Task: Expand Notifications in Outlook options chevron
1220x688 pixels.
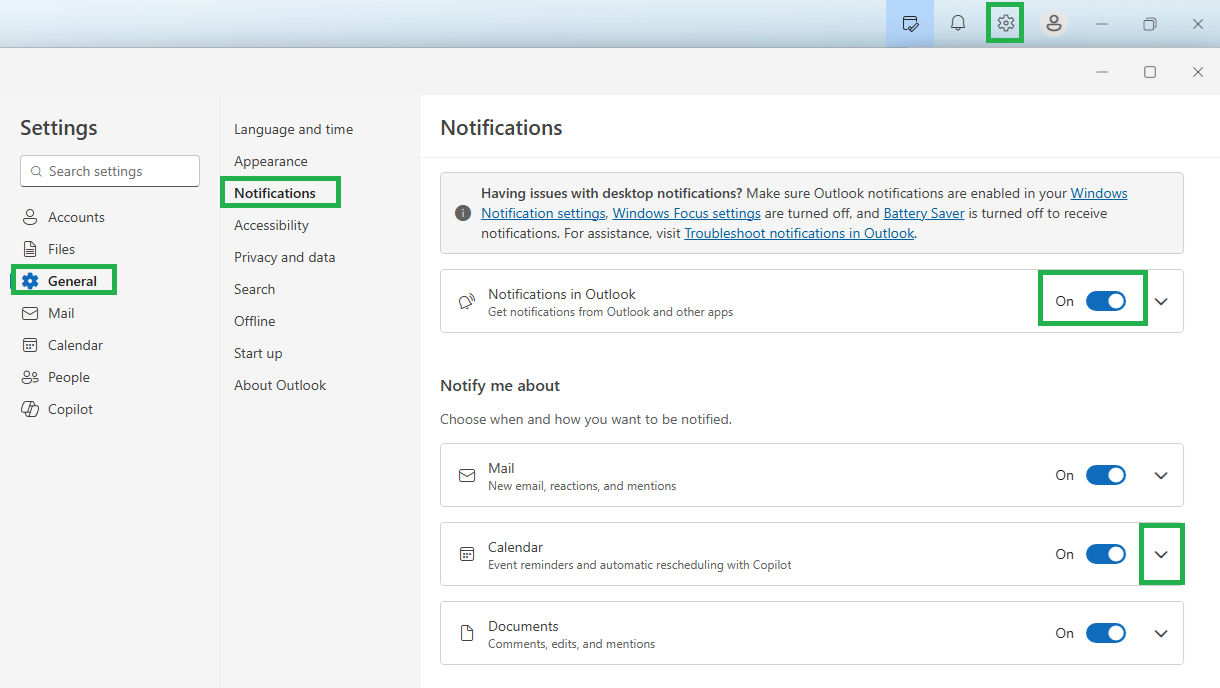Action: (1161, 301)
